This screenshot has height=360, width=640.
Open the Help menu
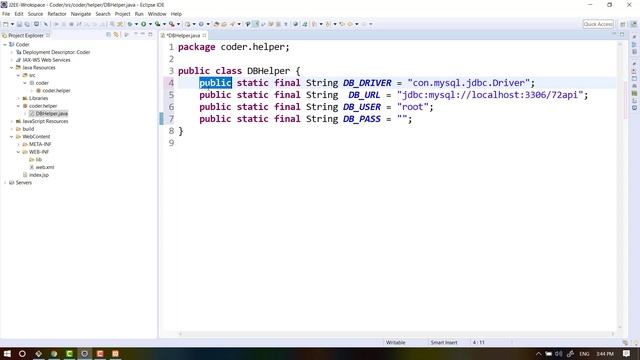(x=176, y=14)
